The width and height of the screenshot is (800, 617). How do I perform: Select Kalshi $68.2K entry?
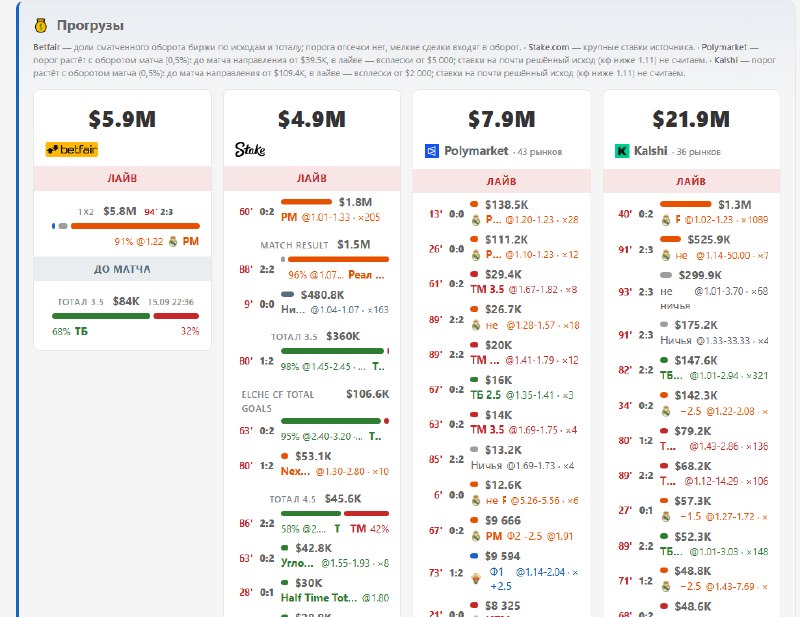click(691, 473)
